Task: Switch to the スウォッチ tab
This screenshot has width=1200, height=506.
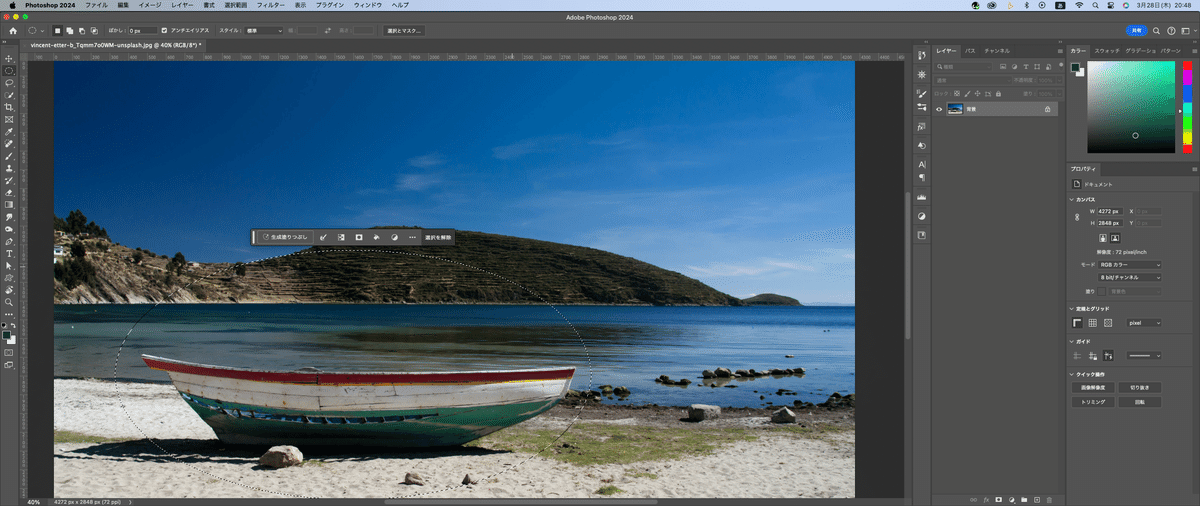Action: (1107, 50)
